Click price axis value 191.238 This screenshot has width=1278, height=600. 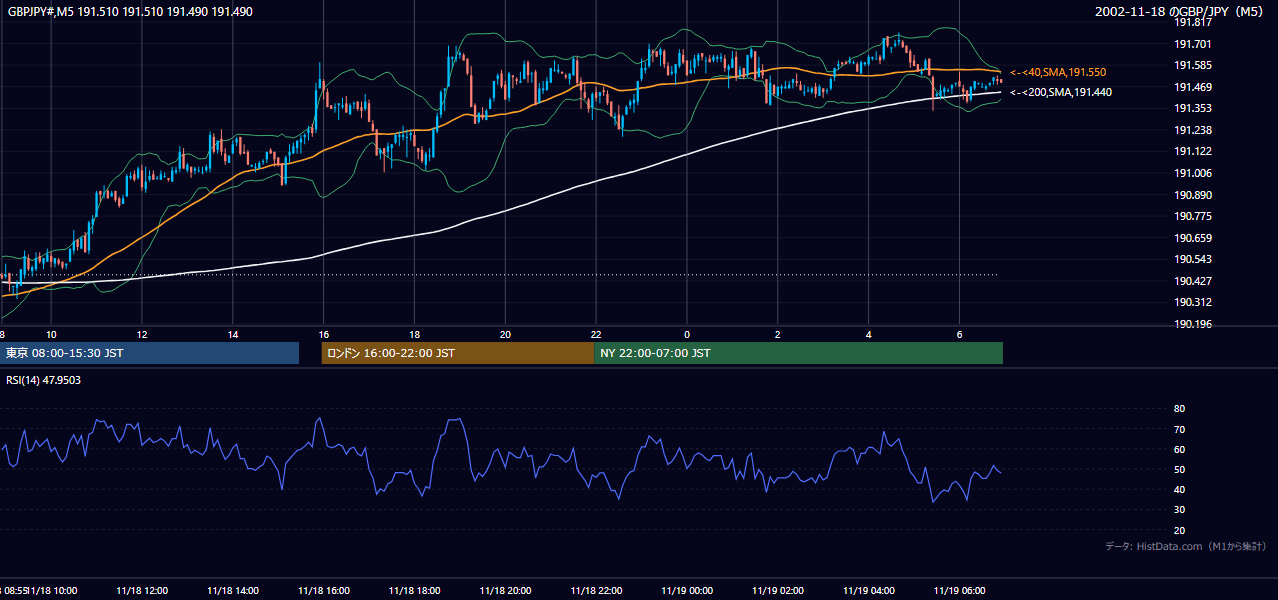(1192, 130)
